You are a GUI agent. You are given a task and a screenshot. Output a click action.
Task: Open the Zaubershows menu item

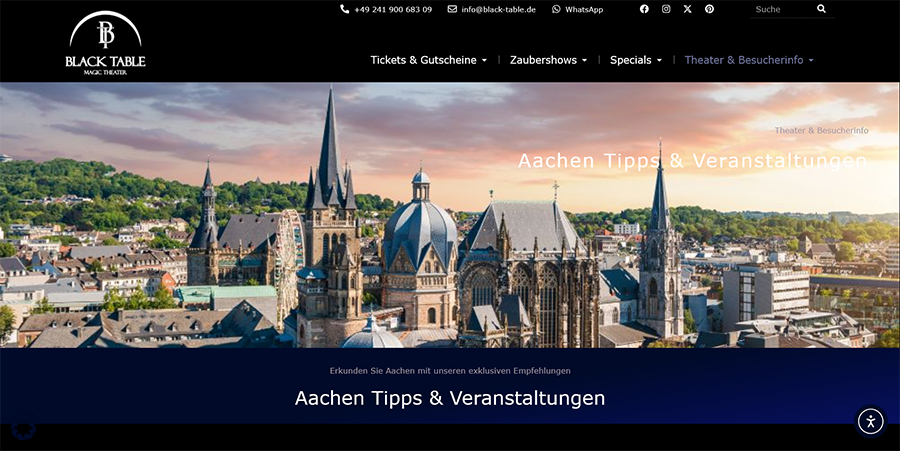543,60
